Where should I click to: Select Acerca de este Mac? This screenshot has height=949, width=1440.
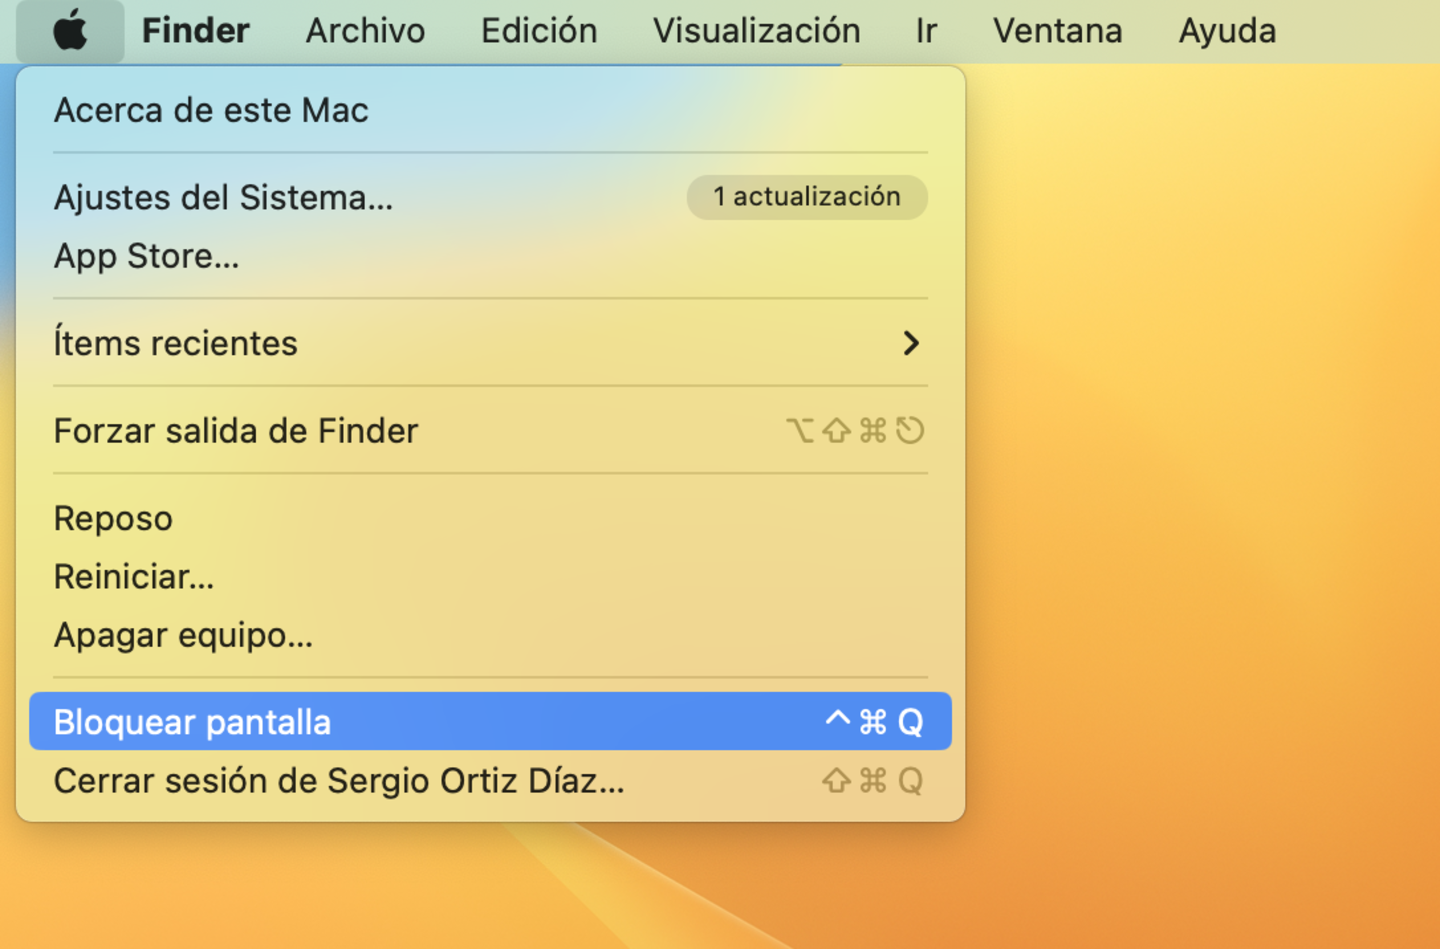(x=490, y=110)
